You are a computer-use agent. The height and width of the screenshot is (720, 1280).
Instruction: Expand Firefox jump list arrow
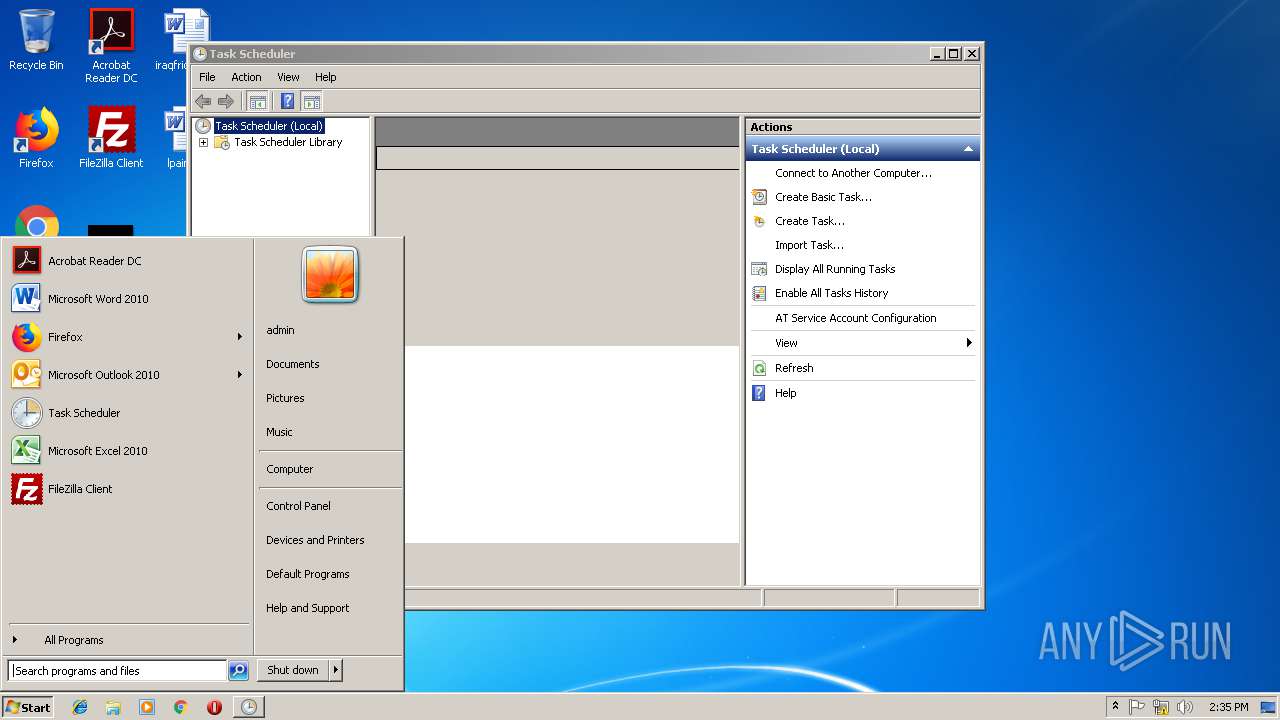pyautogui.click(x=240, y=337)
